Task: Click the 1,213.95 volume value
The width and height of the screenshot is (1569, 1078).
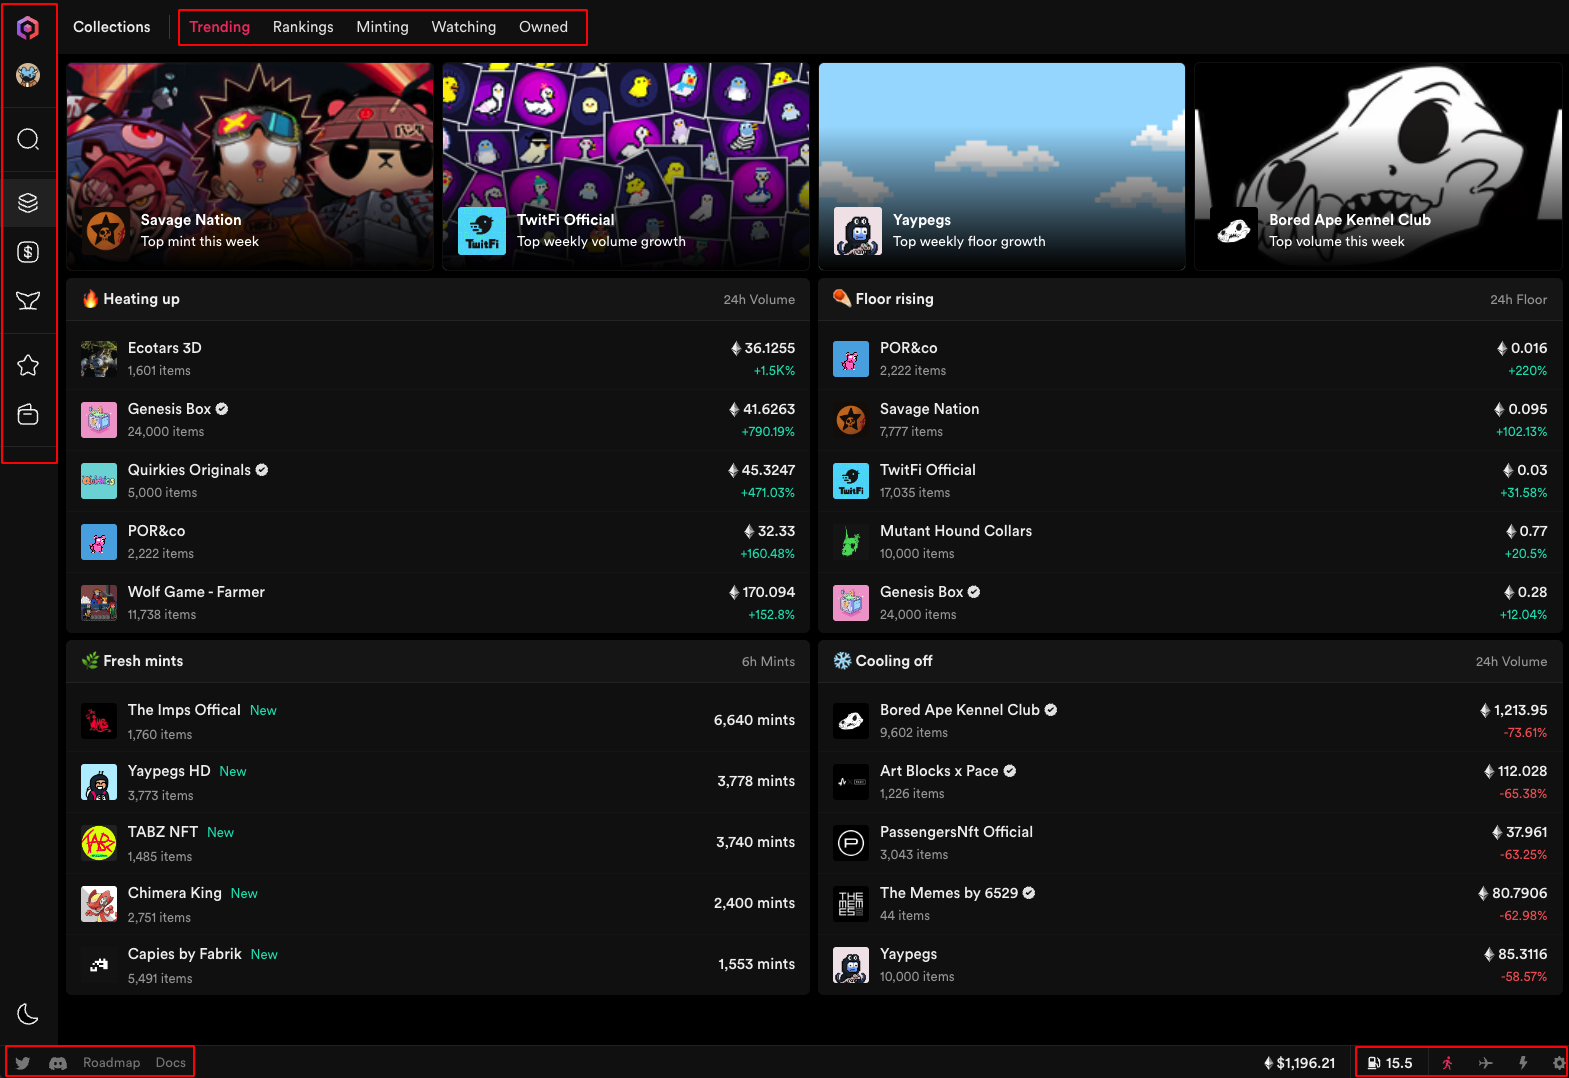Action: point(1514,710)
